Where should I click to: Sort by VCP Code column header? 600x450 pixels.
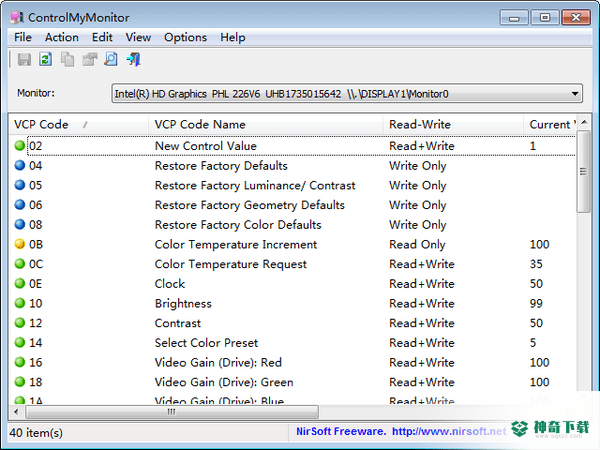pyautogui.click(x=78, y=125)
